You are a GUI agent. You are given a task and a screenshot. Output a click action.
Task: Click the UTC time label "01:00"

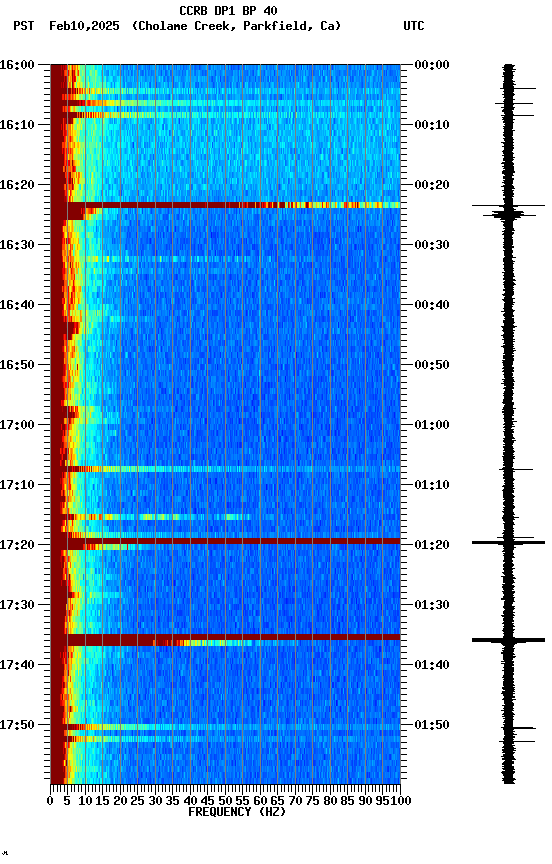pos(432,425)
